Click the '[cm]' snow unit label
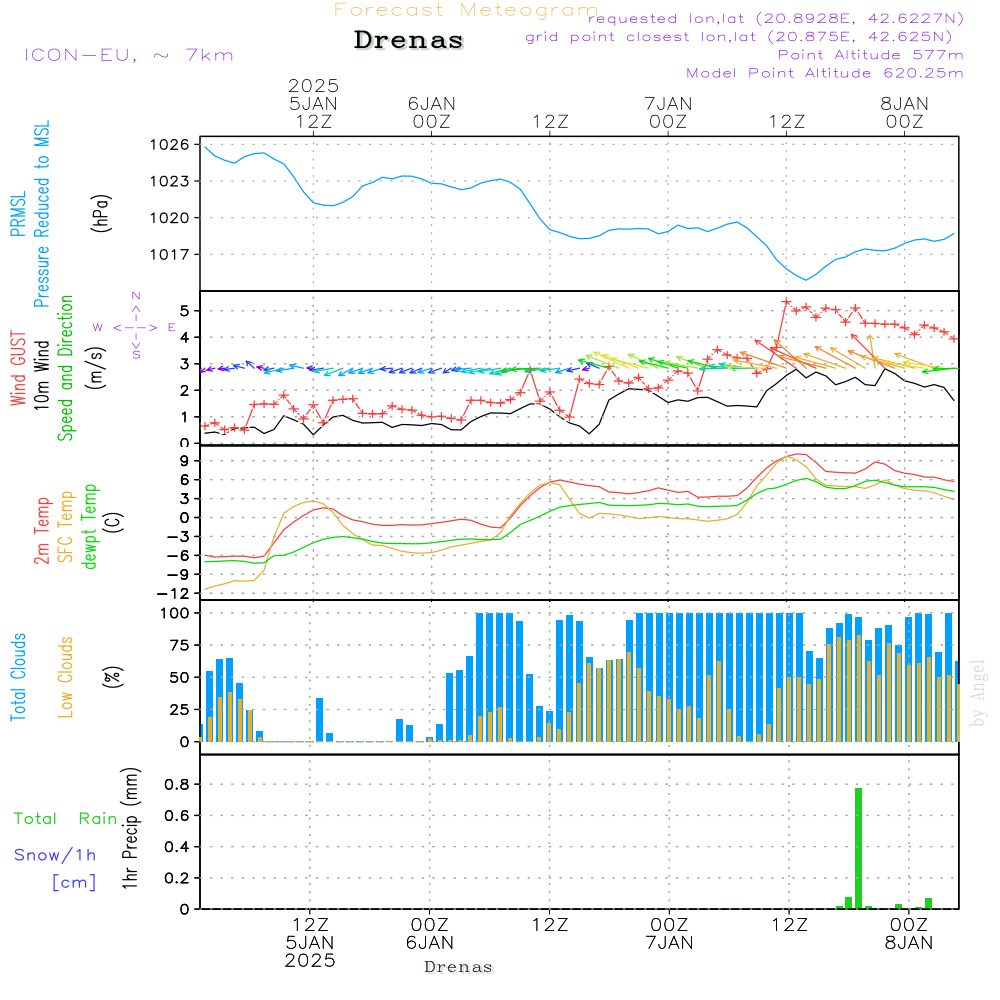The image size is (1000, 1000). click(74, 883)
